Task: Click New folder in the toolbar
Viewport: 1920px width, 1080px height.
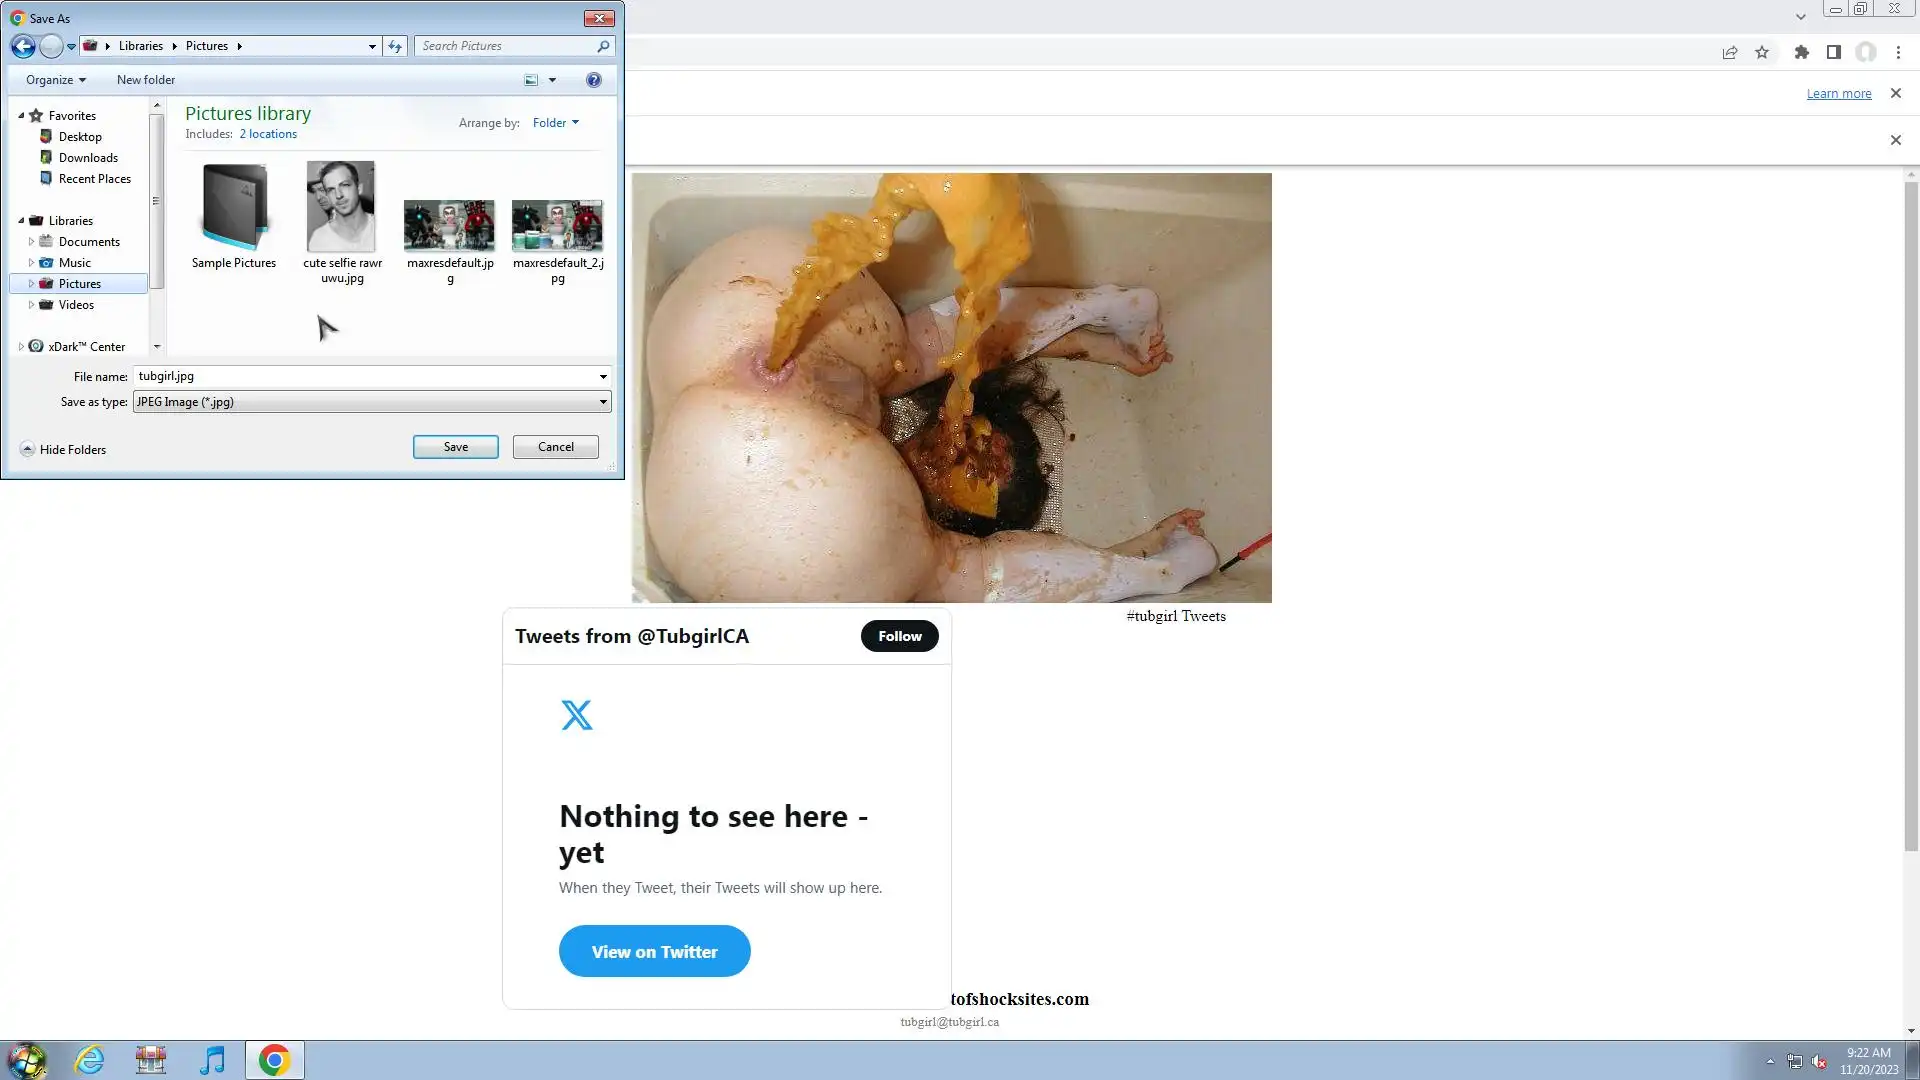Action: [146, 80]
